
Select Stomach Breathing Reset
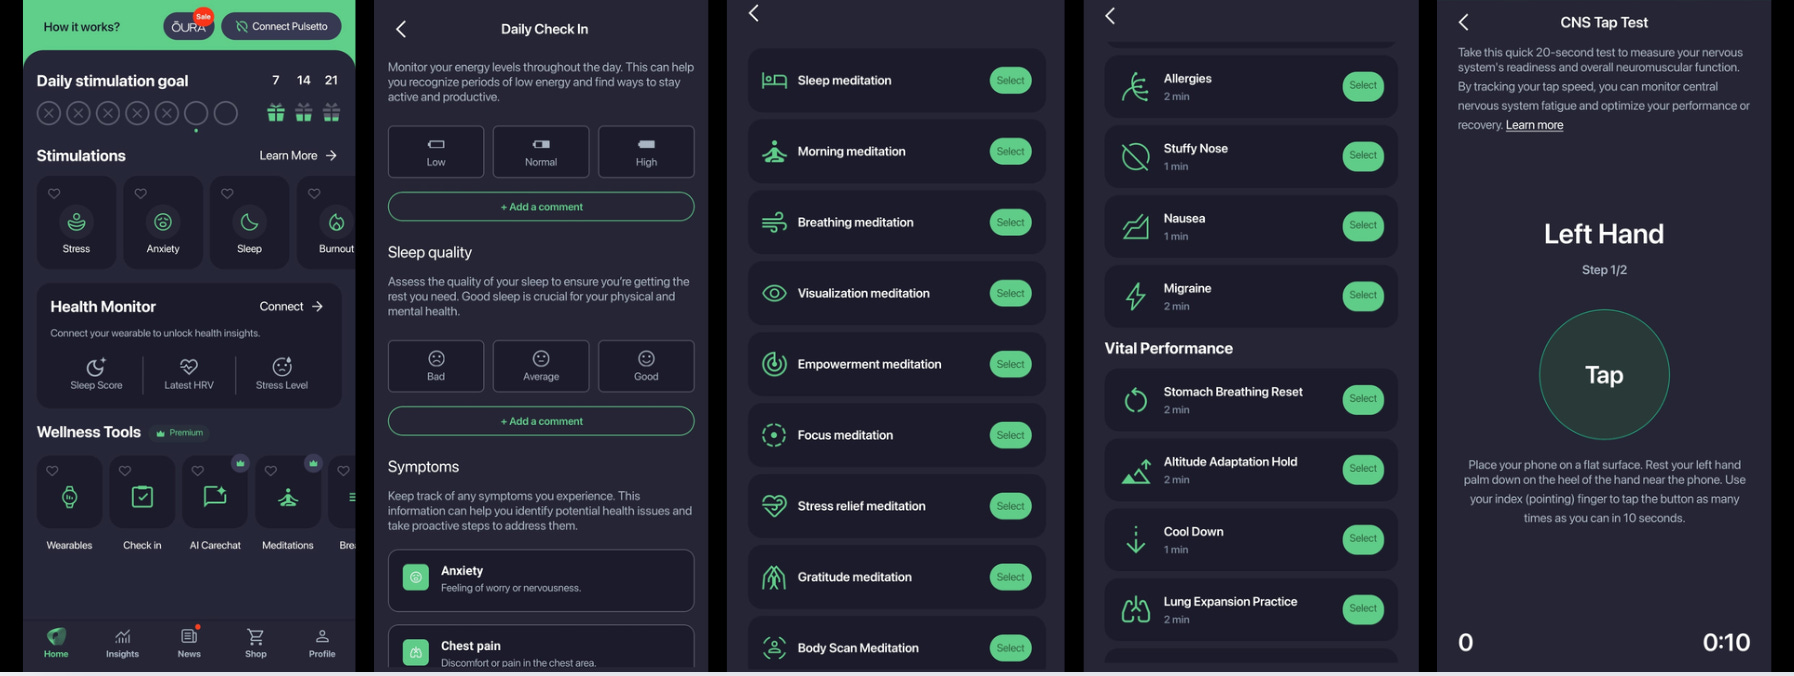[x=1363, y=399]
